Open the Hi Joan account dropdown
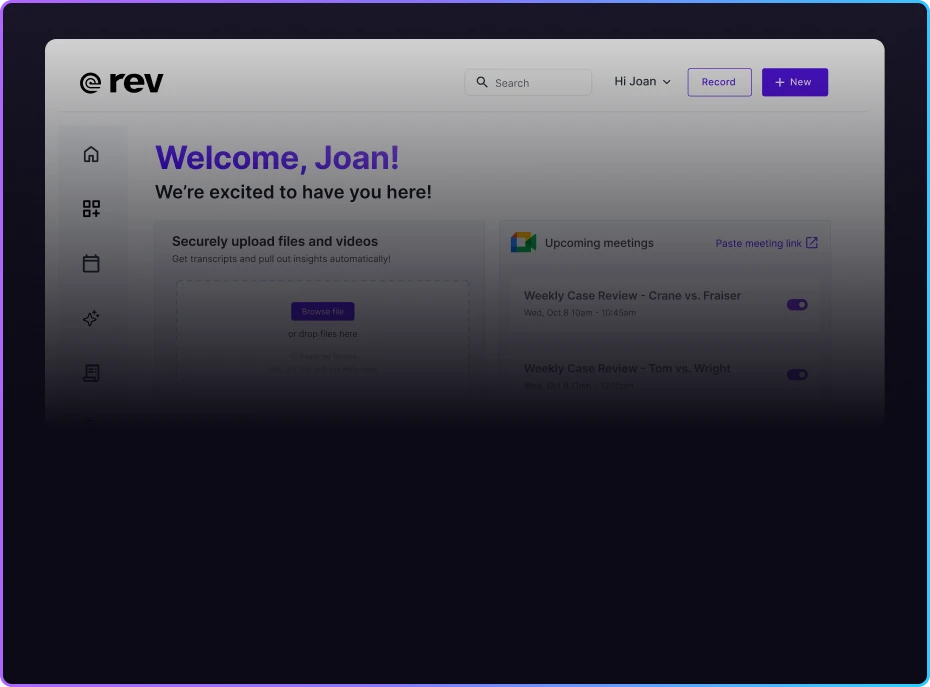 [x=640, y=81]
